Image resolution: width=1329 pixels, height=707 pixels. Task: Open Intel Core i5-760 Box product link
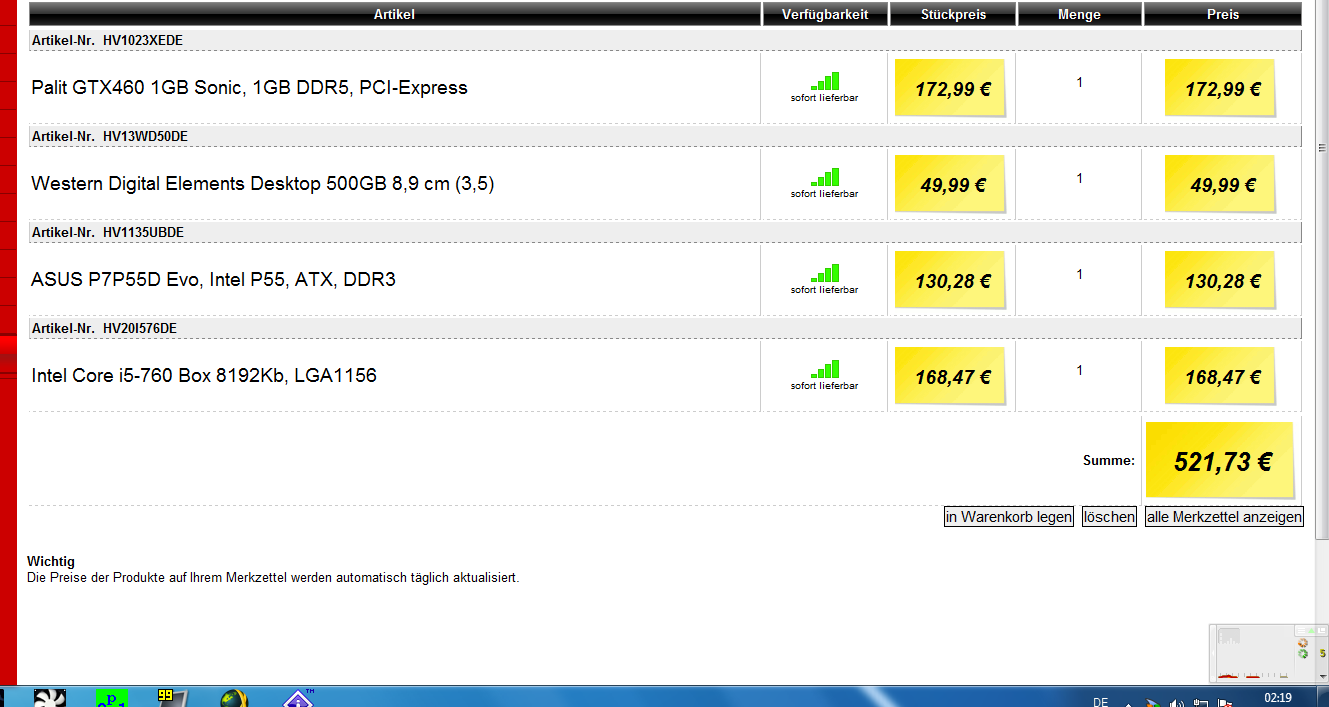(204, 376)
